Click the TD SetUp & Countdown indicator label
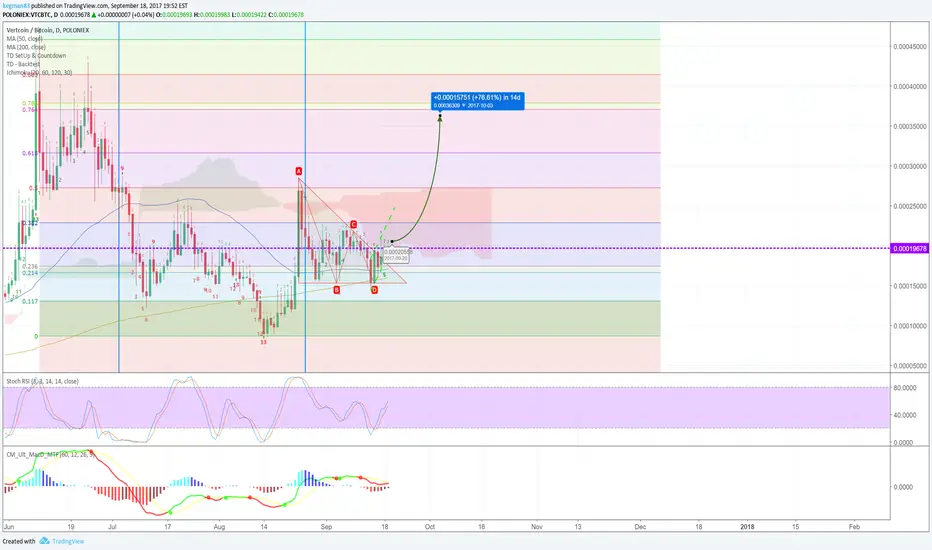Viewport: 932px width, 550px height. [36, 55]
